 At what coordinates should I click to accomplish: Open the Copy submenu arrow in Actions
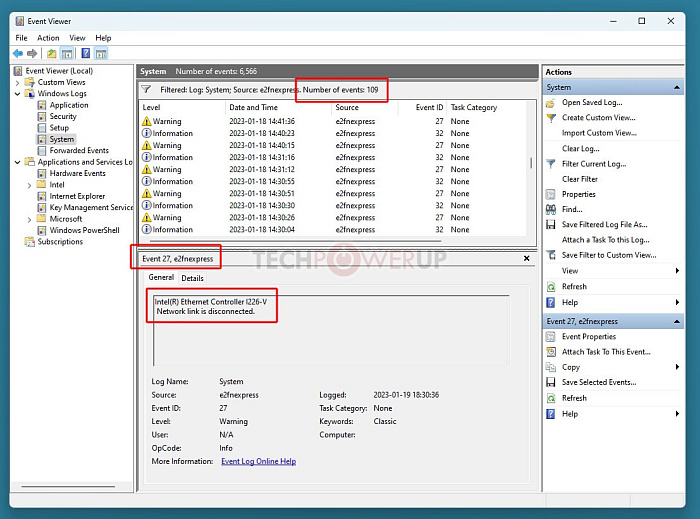point(677,367)
